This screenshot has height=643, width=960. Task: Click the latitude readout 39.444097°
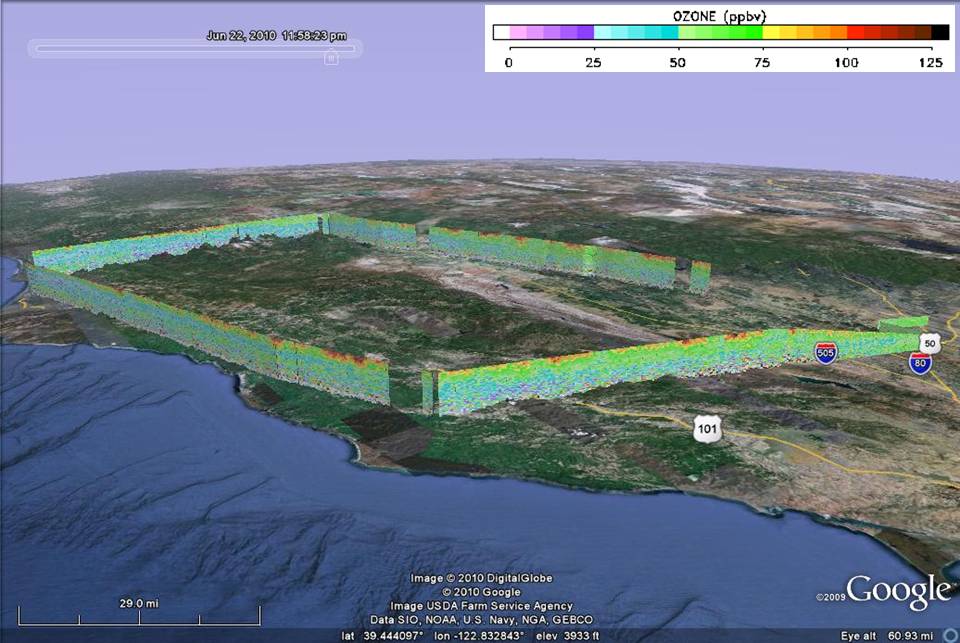click(x=383, y=636)
